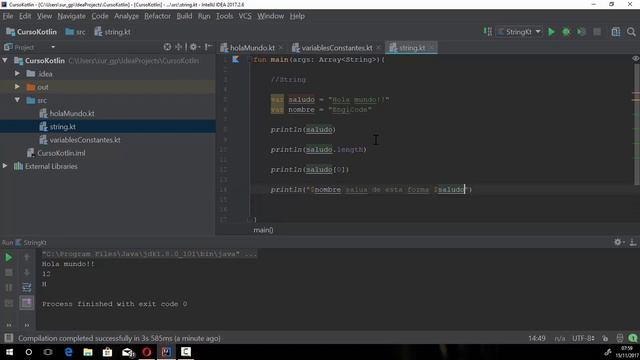640x360 pixels.
Task: Click the IntelliJ IDEA taskbar icon
Action: coord(166,352)
